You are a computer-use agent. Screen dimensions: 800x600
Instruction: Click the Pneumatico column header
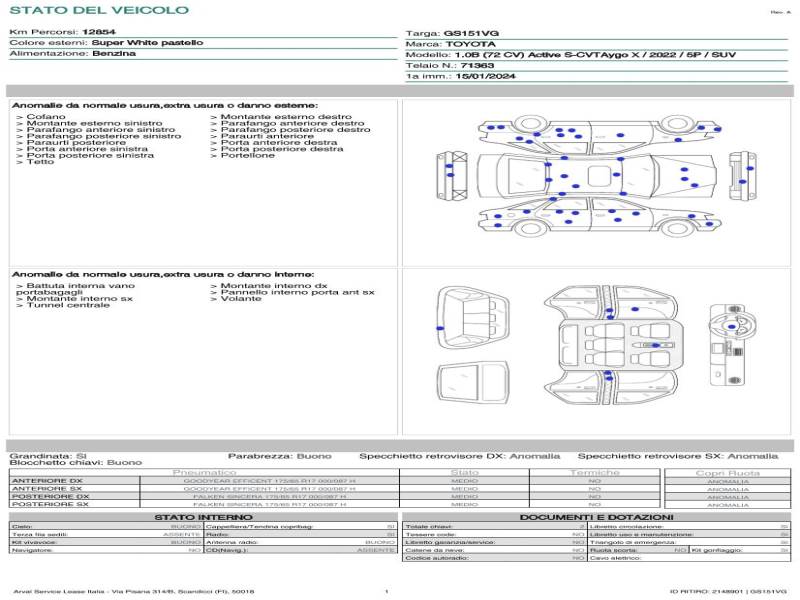tap(204, 472)
